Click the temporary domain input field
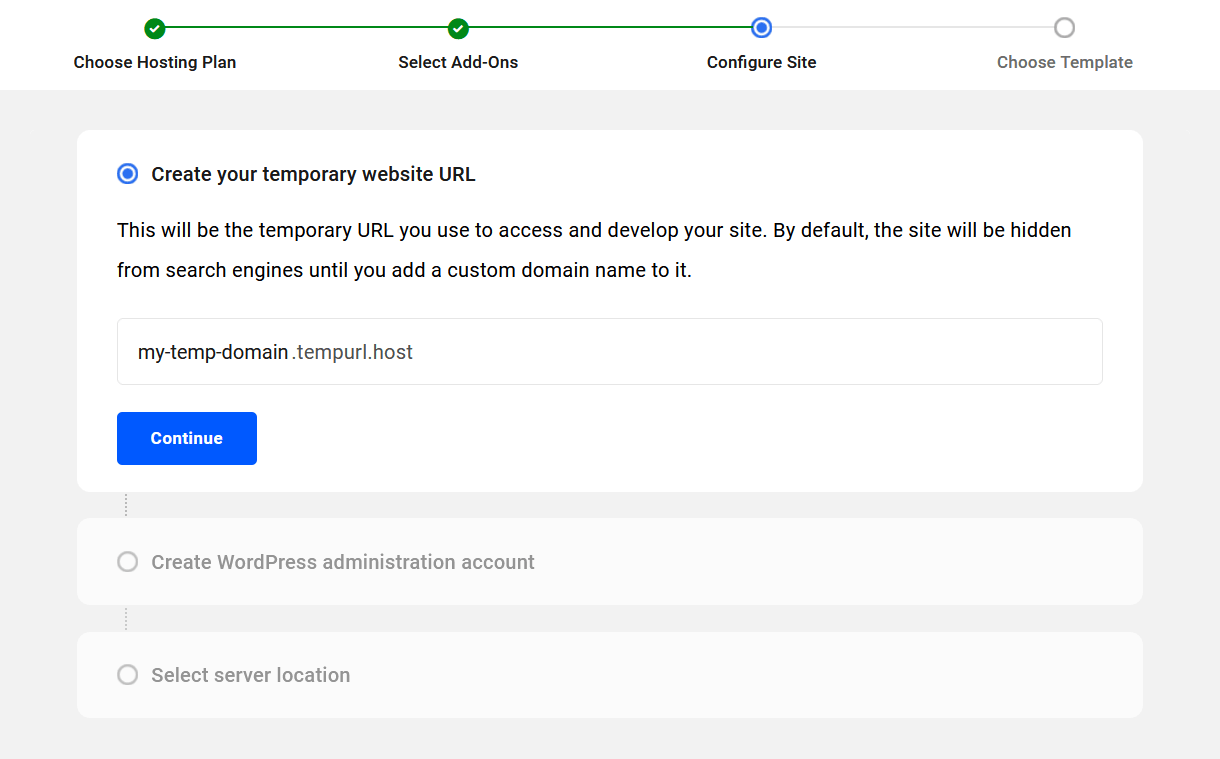1220x759 pixels. click(610, 352)
